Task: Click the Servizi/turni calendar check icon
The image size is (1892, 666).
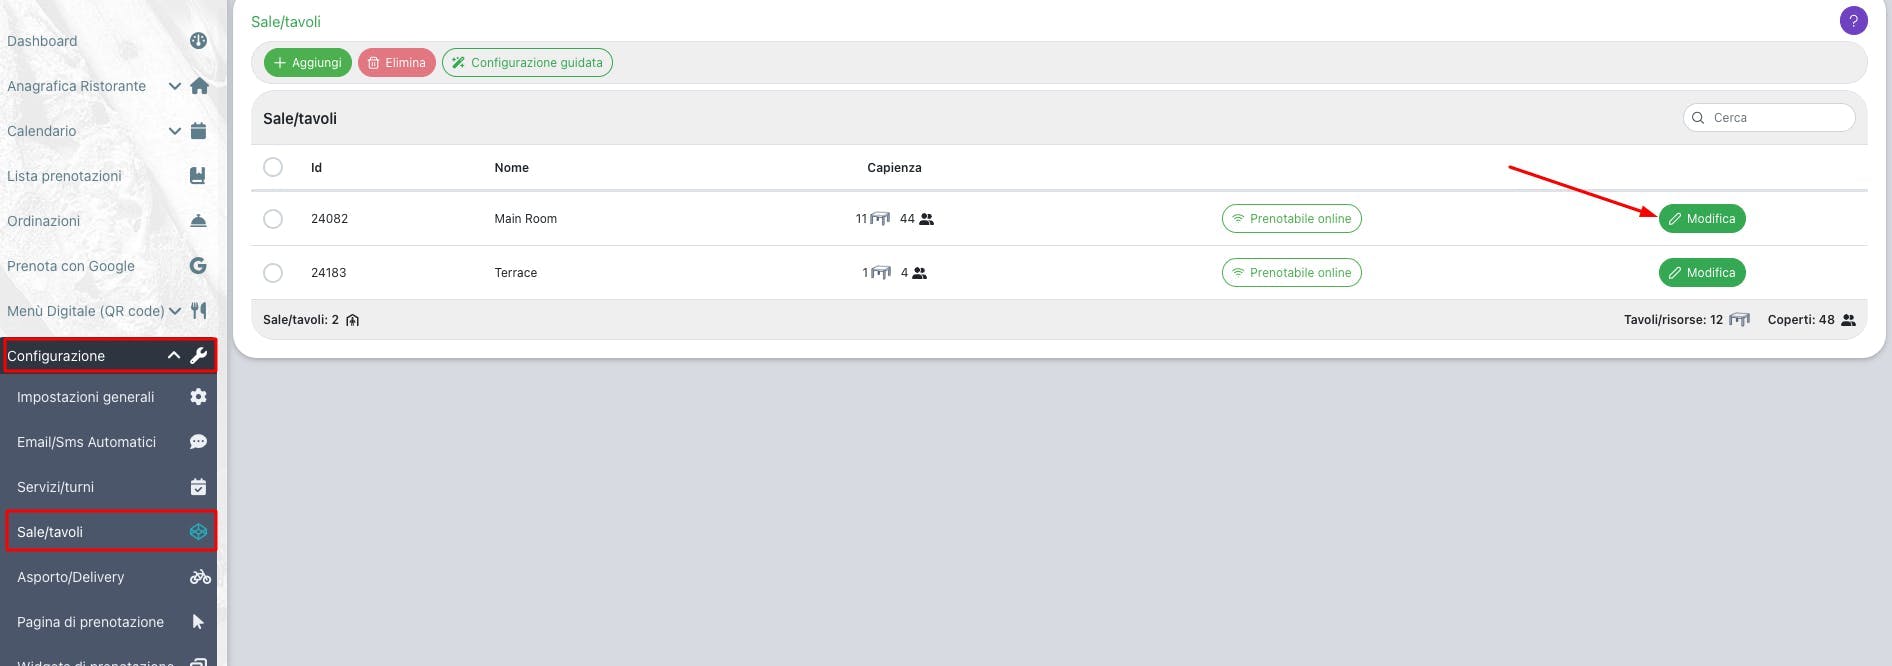Action: [198, 487]
